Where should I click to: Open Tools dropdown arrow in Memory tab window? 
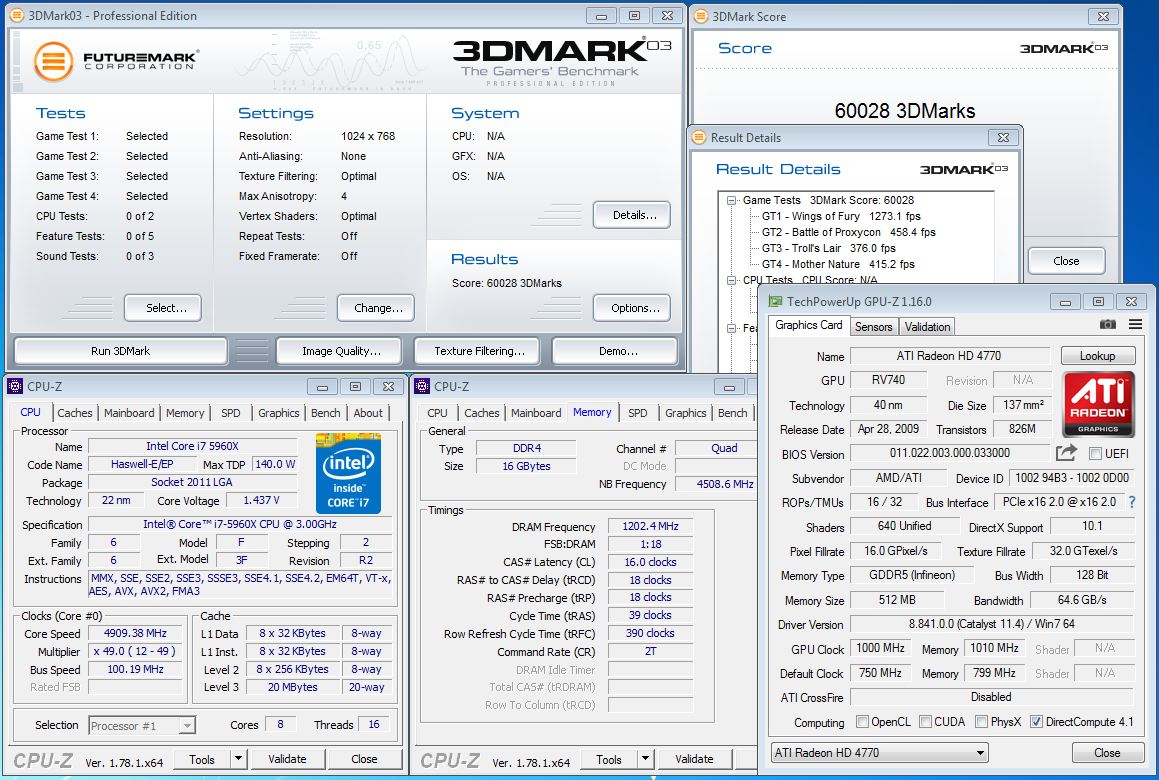pos(645,759)
